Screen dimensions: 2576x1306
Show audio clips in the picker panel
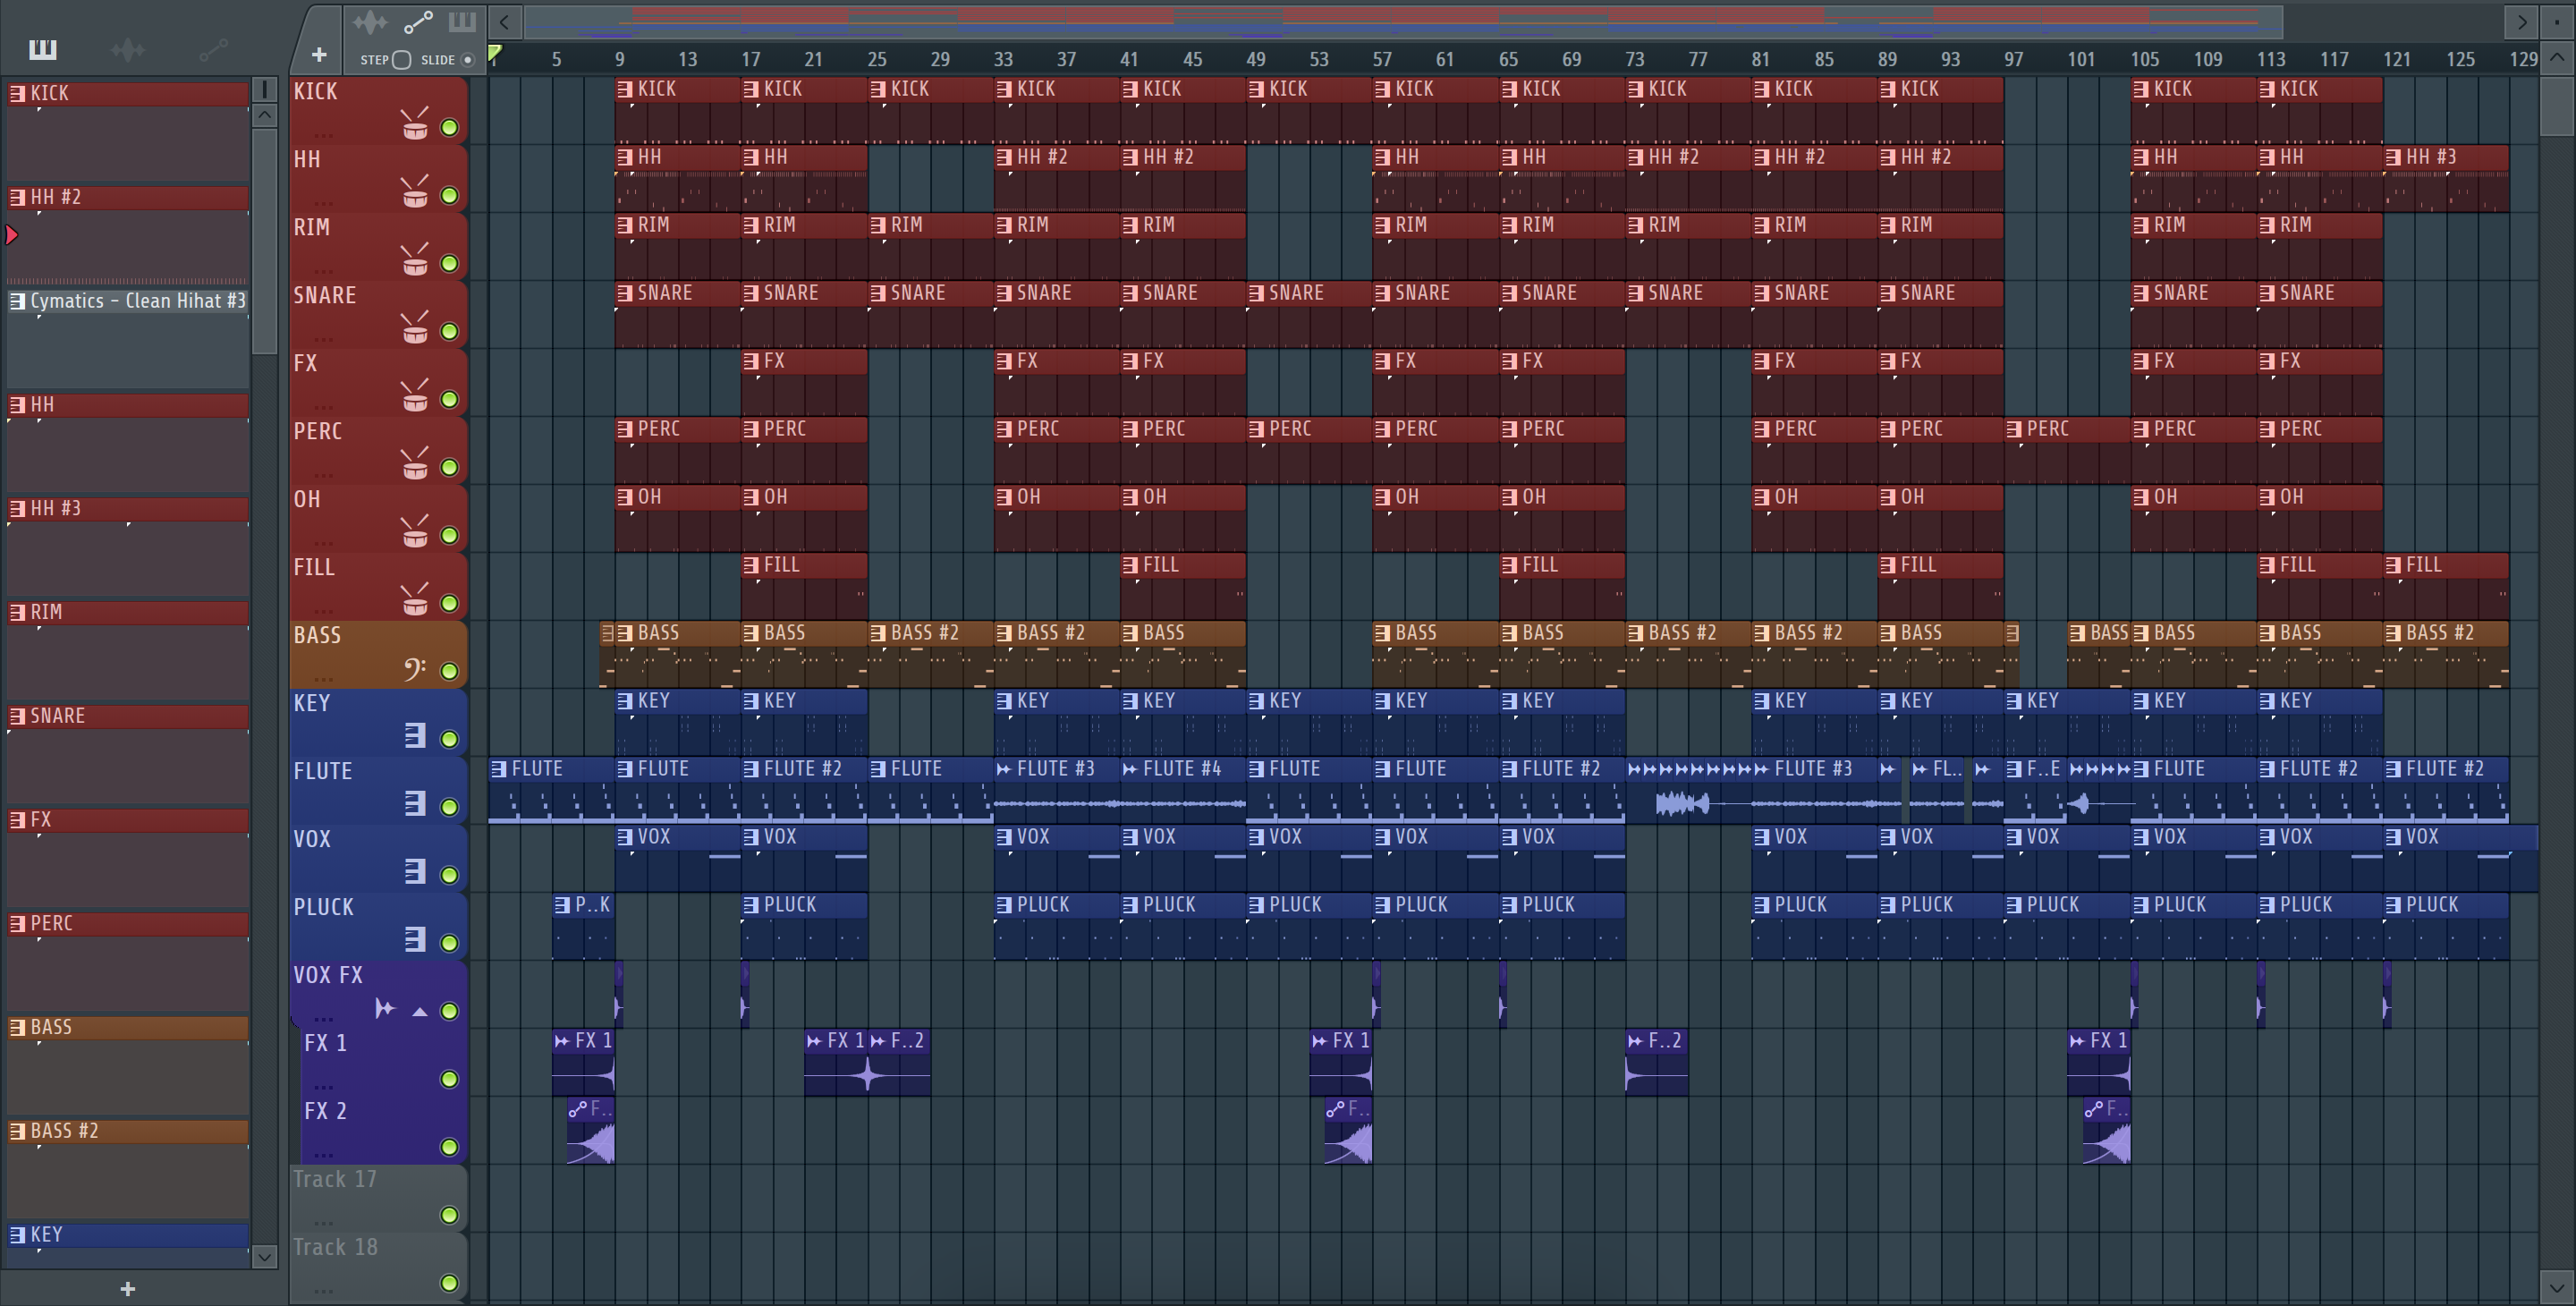[128, 49]
